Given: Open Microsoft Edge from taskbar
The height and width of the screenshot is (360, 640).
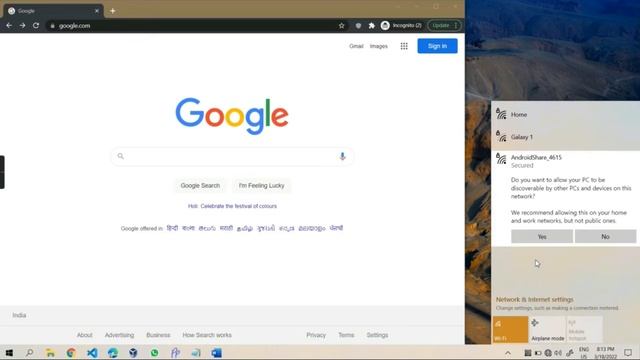Looking at the screenshot, I should [x=113, y=353].
